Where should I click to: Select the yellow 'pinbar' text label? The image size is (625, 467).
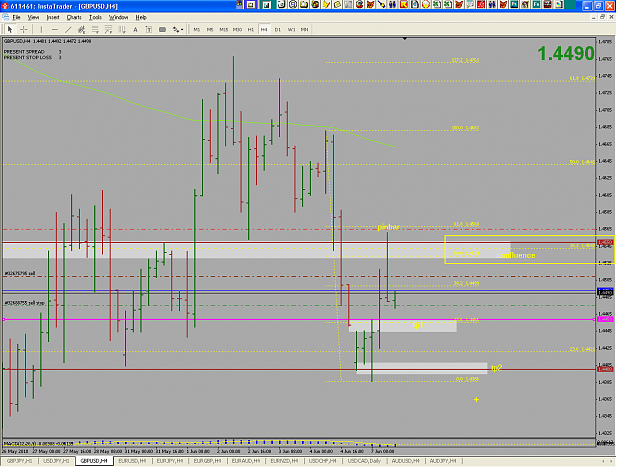tap(388, 227)
